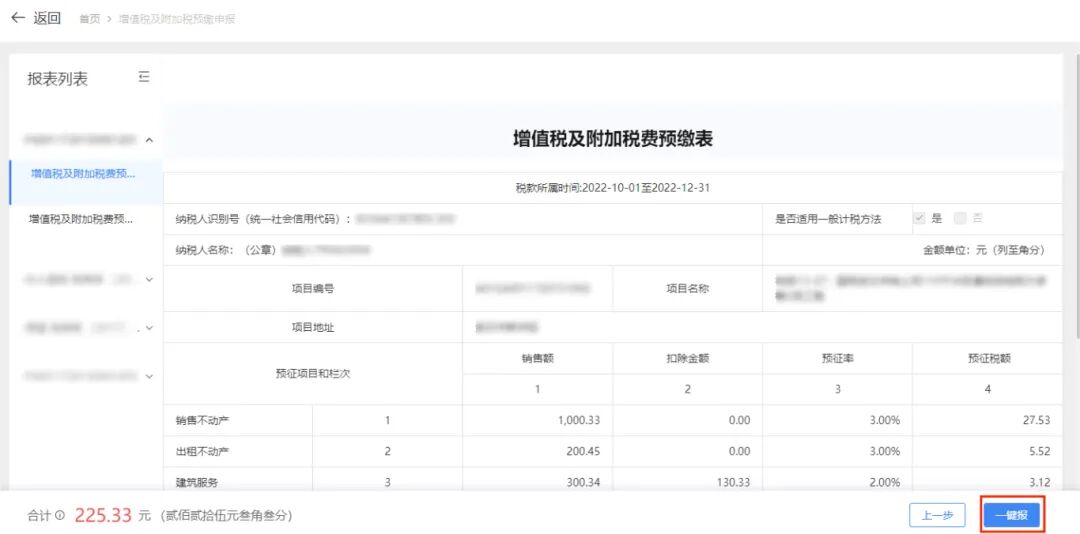Collapse the 报表列表 sidebar with the menu icon
Image resolution: width=1080 pixels, height=534 pixels.
click(144, 76)
